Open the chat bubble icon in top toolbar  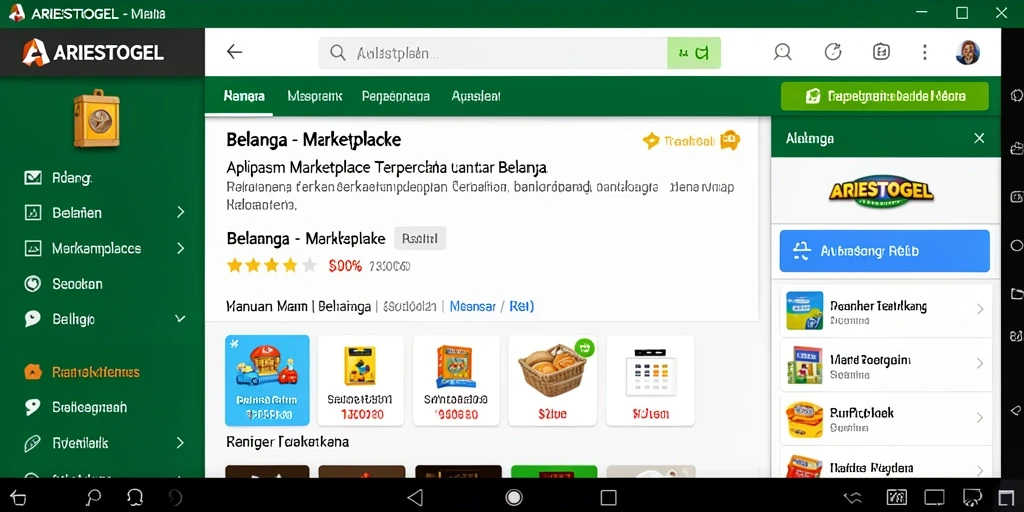(x=782, y=52)
